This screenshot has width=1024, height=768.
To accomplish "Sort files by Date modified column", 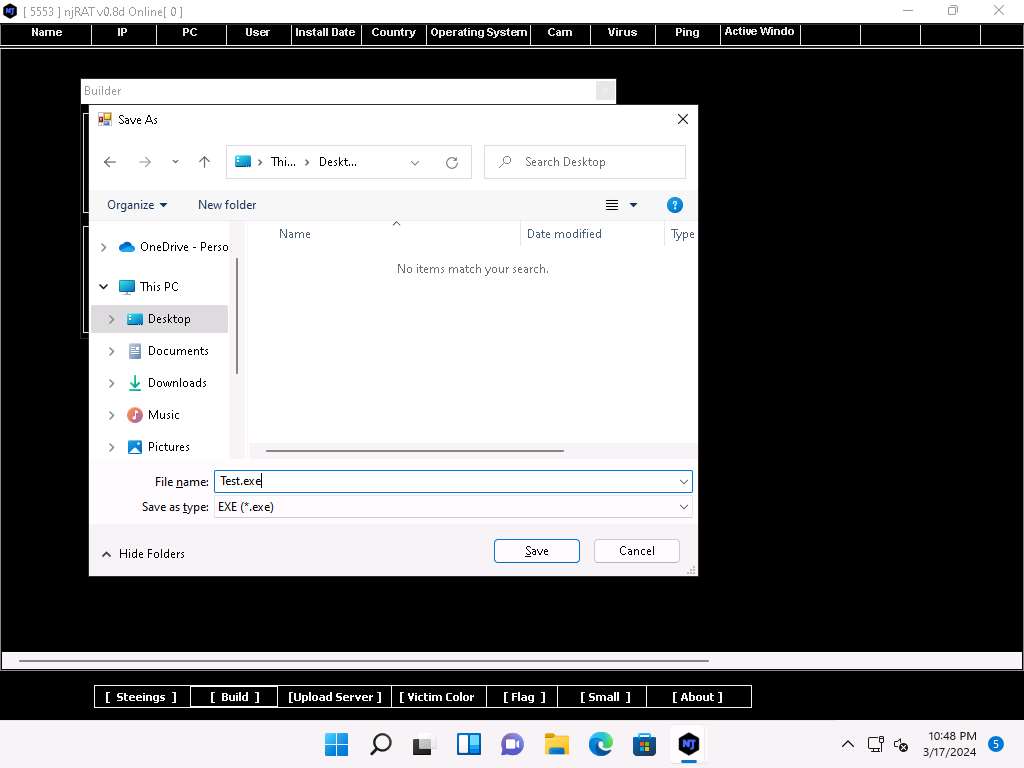I will 564,234.
